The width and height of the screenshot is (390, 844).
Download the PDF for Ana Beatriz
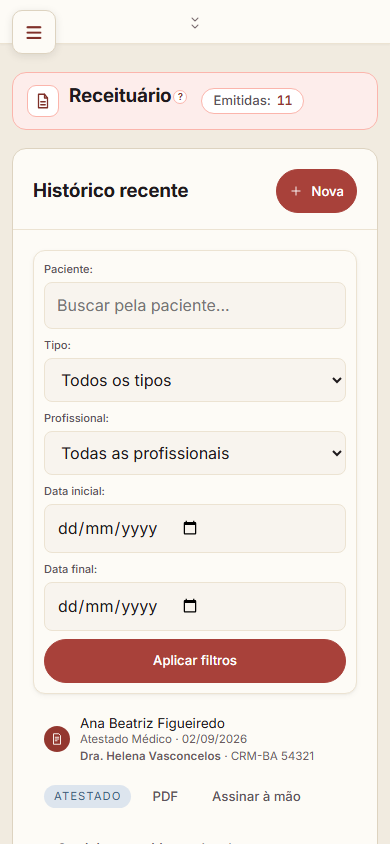point(165,797)
